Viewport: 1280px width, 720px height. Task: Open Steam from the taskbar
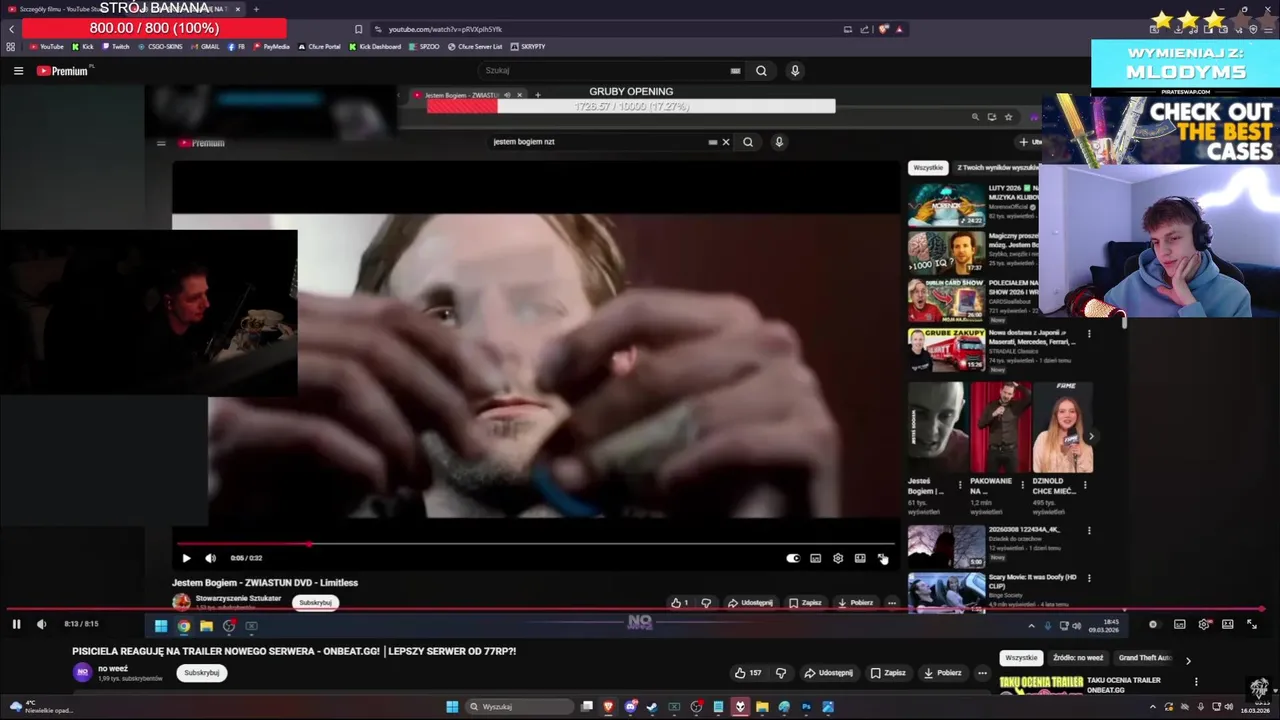(x=652, y=707)
